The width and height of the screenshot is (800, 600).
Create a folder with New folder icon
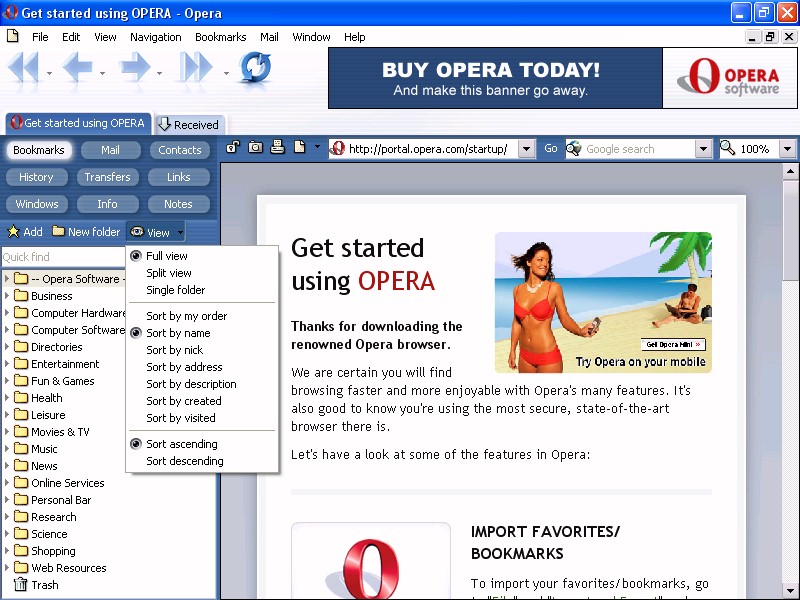[59, 231]
